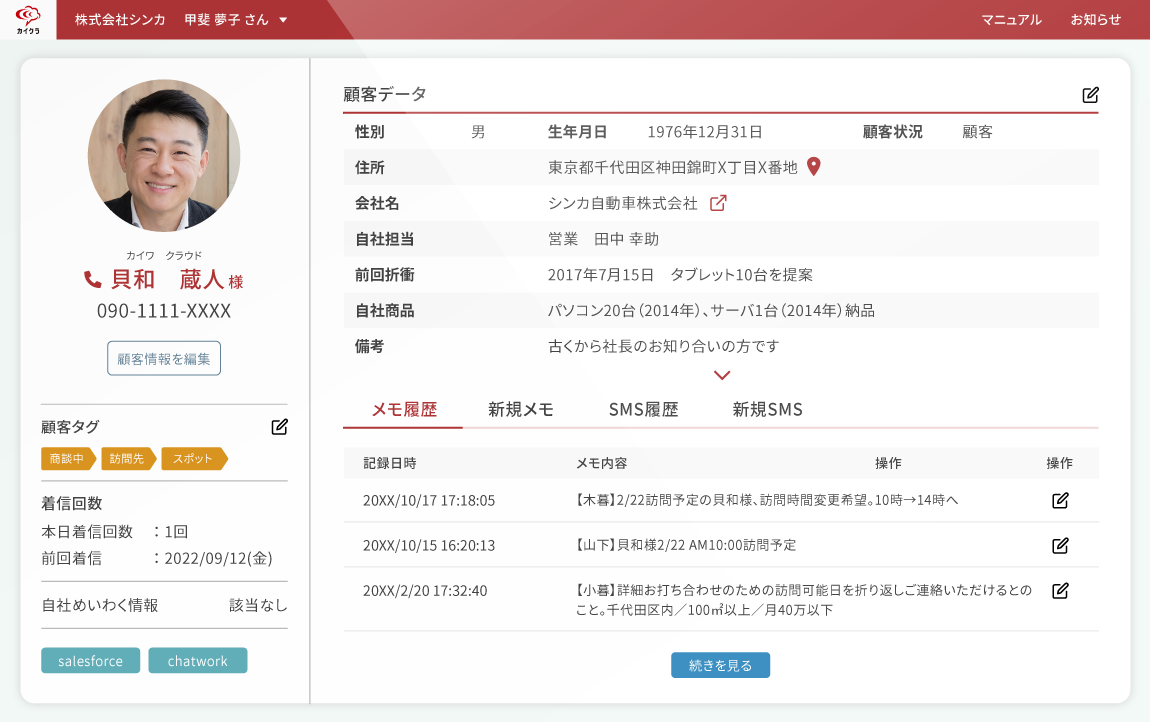Edit the memo dated 20XX/10/17

[x=1060, y=500]
